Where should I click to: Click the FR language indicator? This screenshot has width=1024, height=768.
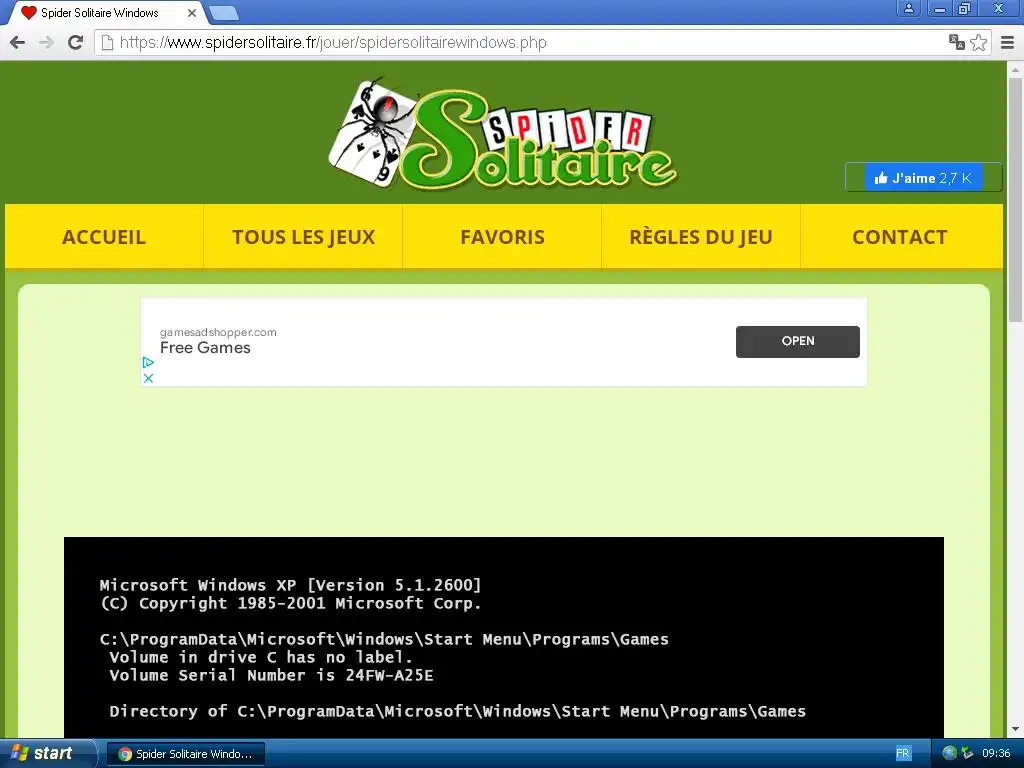pyautogui.click(x=903, y=754)
